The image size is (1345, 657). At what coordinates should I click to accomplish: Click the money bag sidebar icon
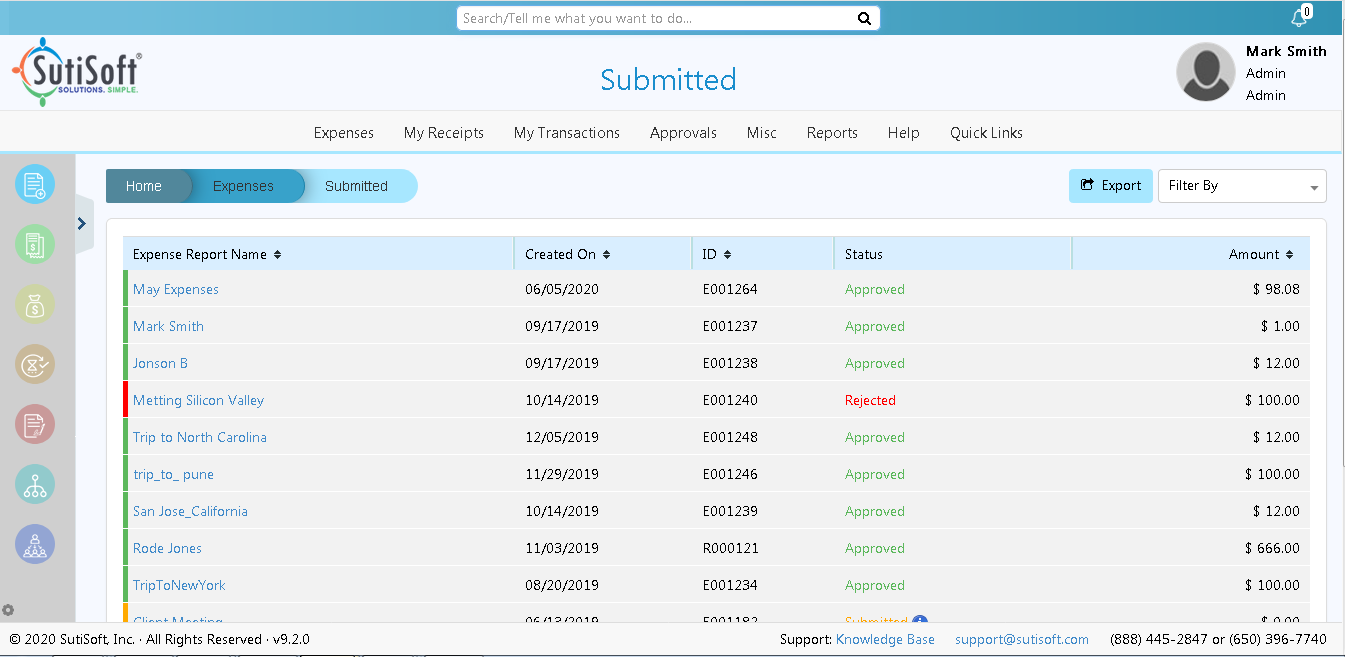pyautogui.click(x=35, y=305)
